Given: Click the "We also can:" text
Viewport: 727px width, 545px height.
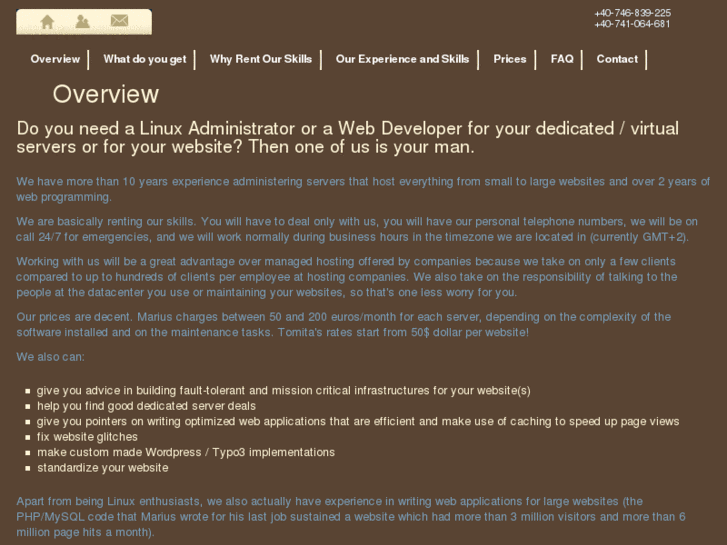Looking at the screenshot, I should click(51, 357).
